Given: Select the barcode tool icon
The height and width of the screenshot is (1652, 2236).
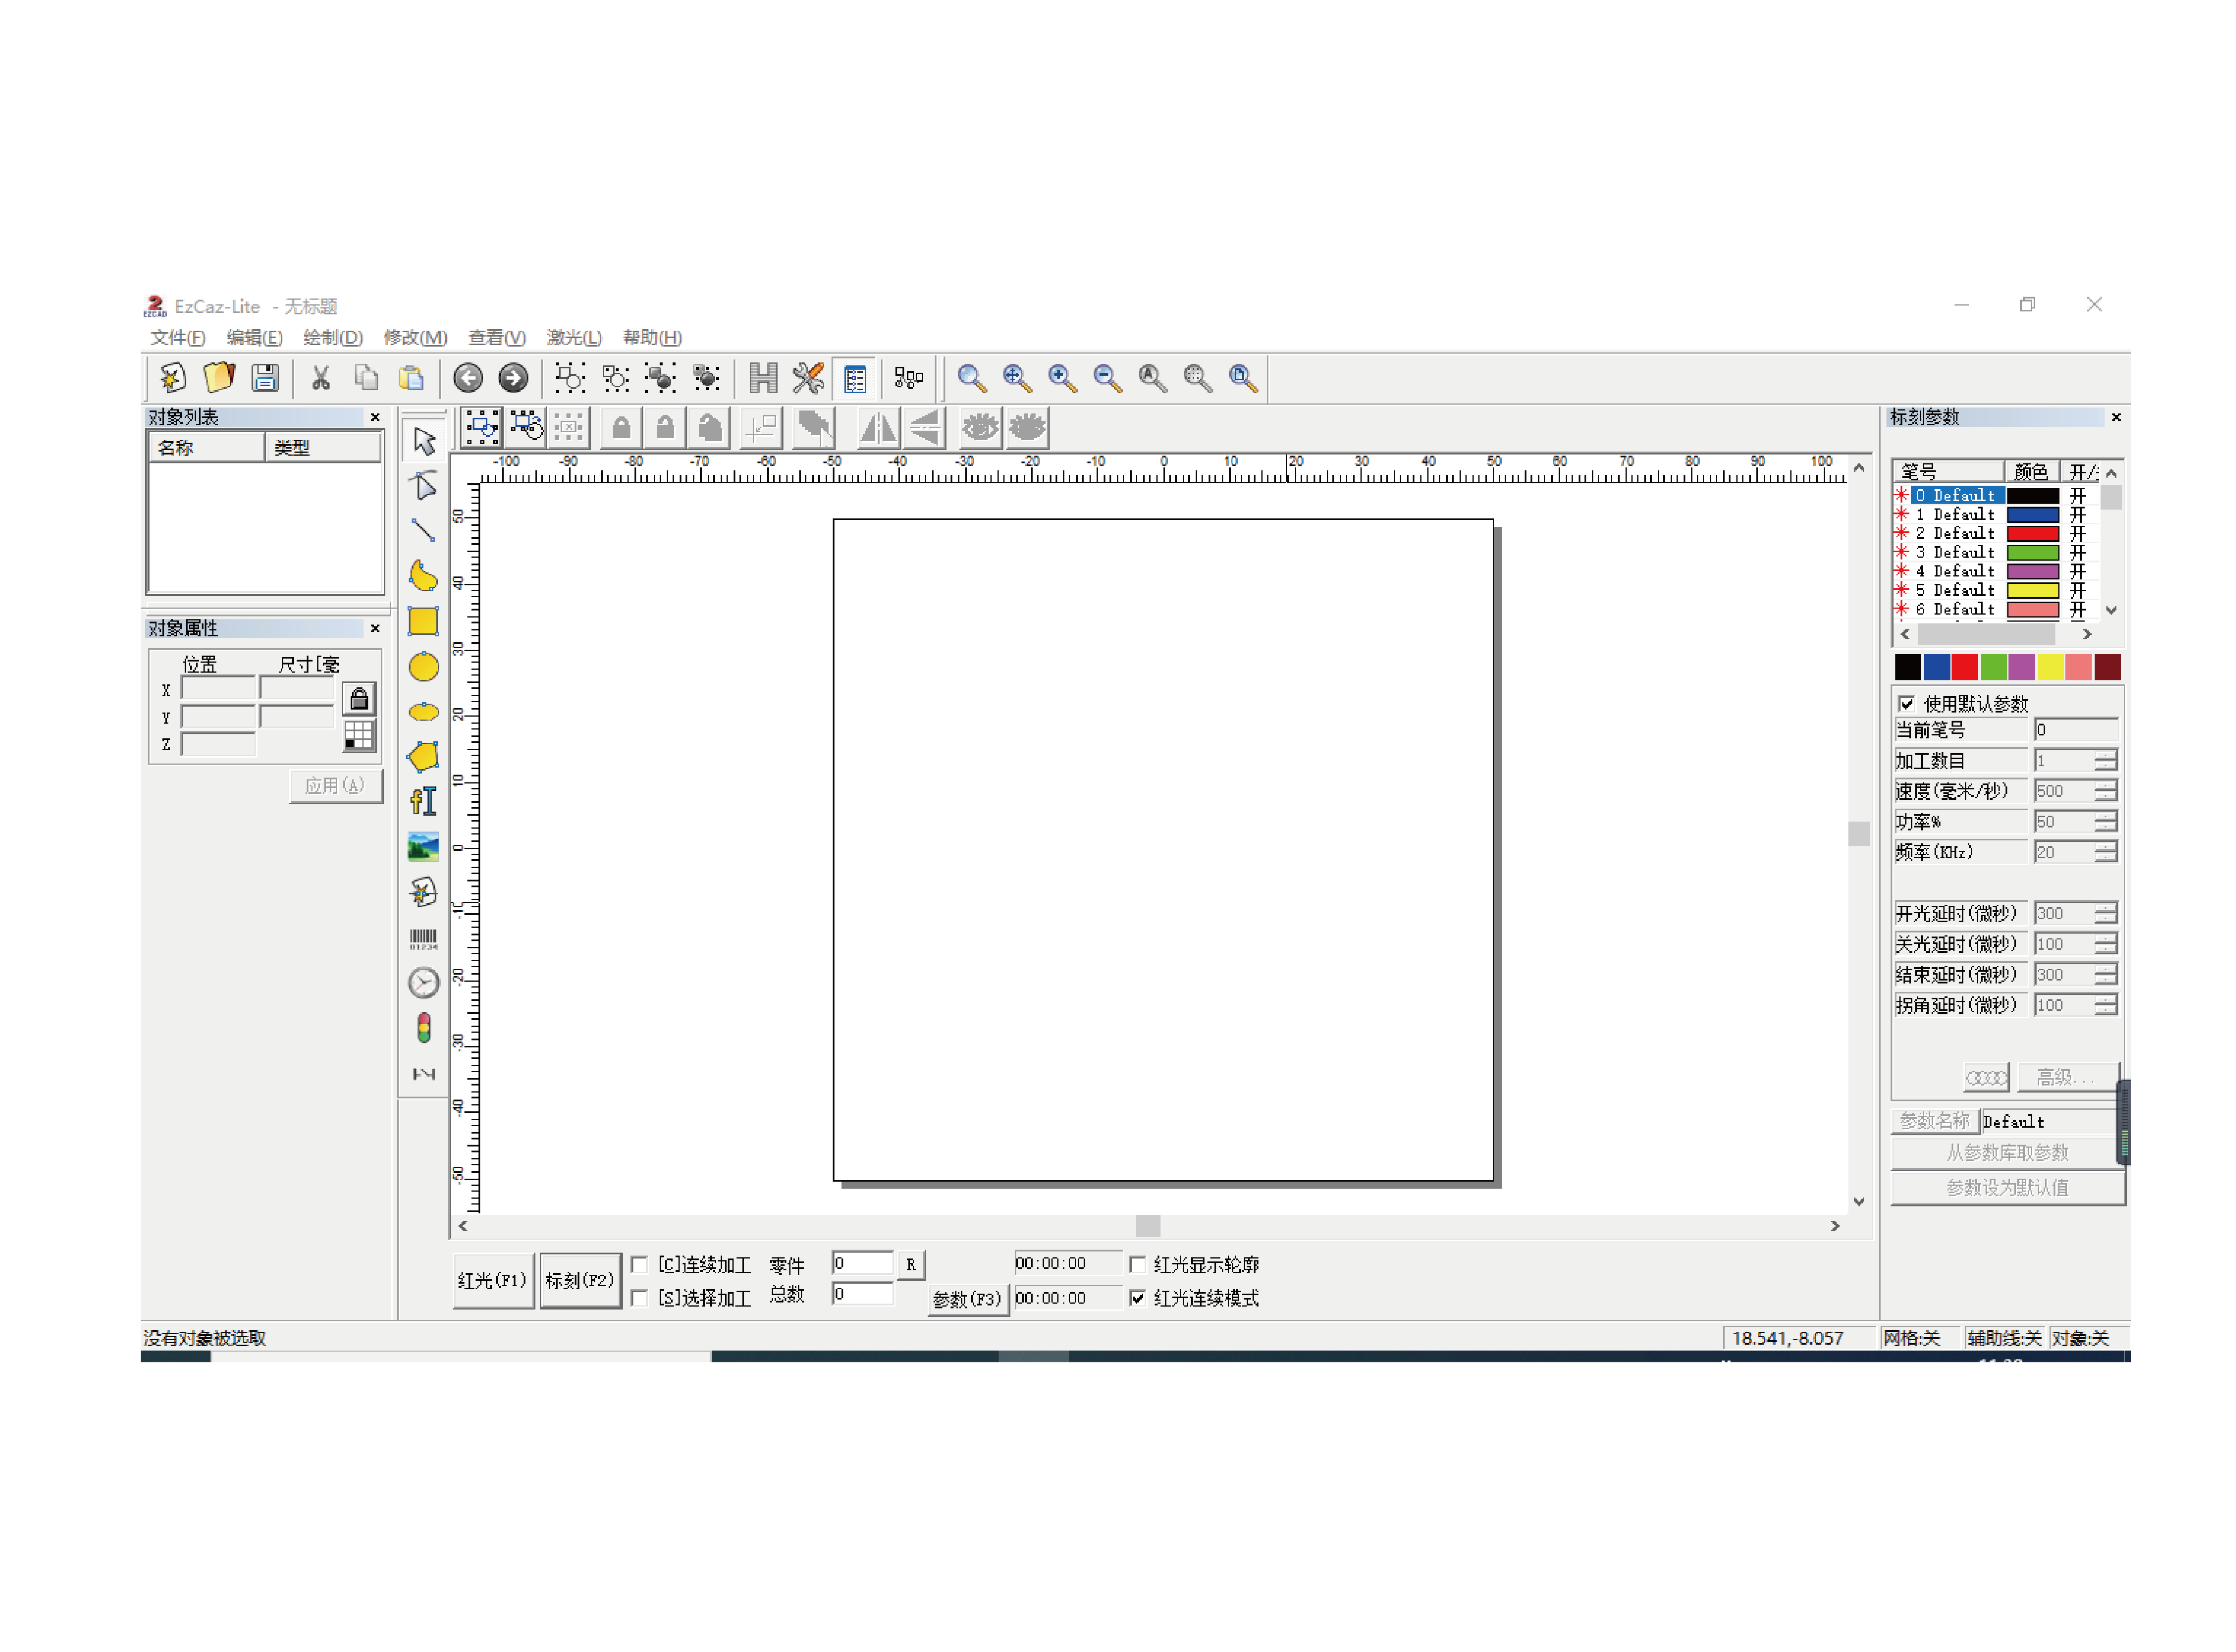Looking at the screenshot, I should [x=424, y=939].
